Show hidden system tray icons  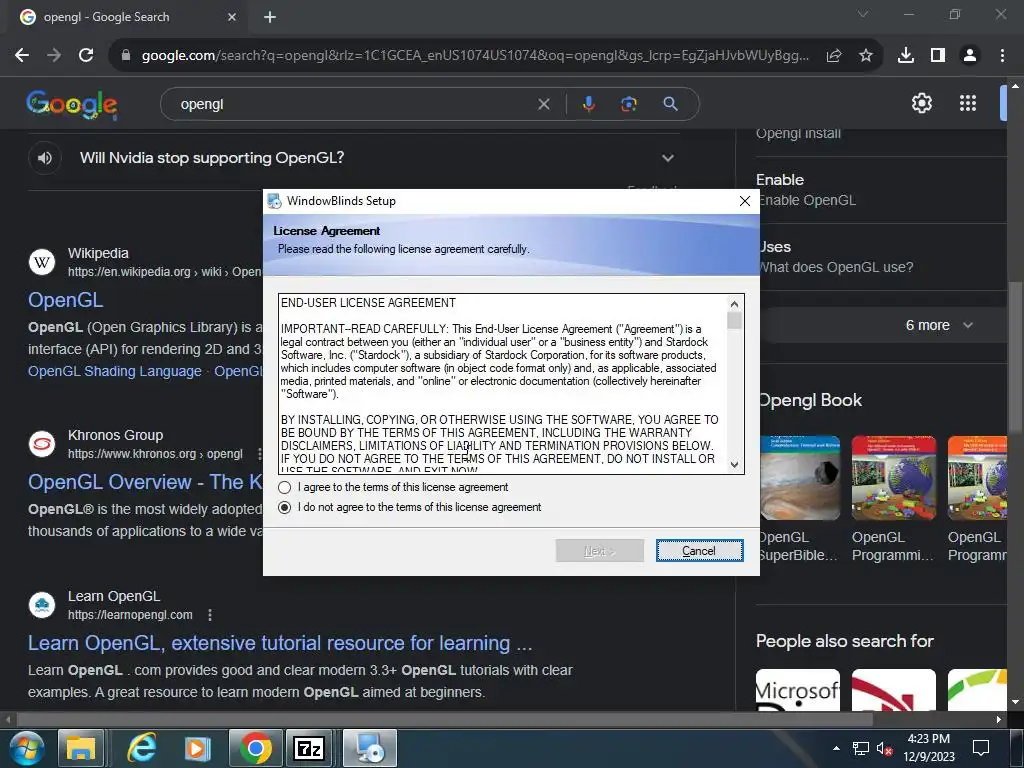point(836,748)
